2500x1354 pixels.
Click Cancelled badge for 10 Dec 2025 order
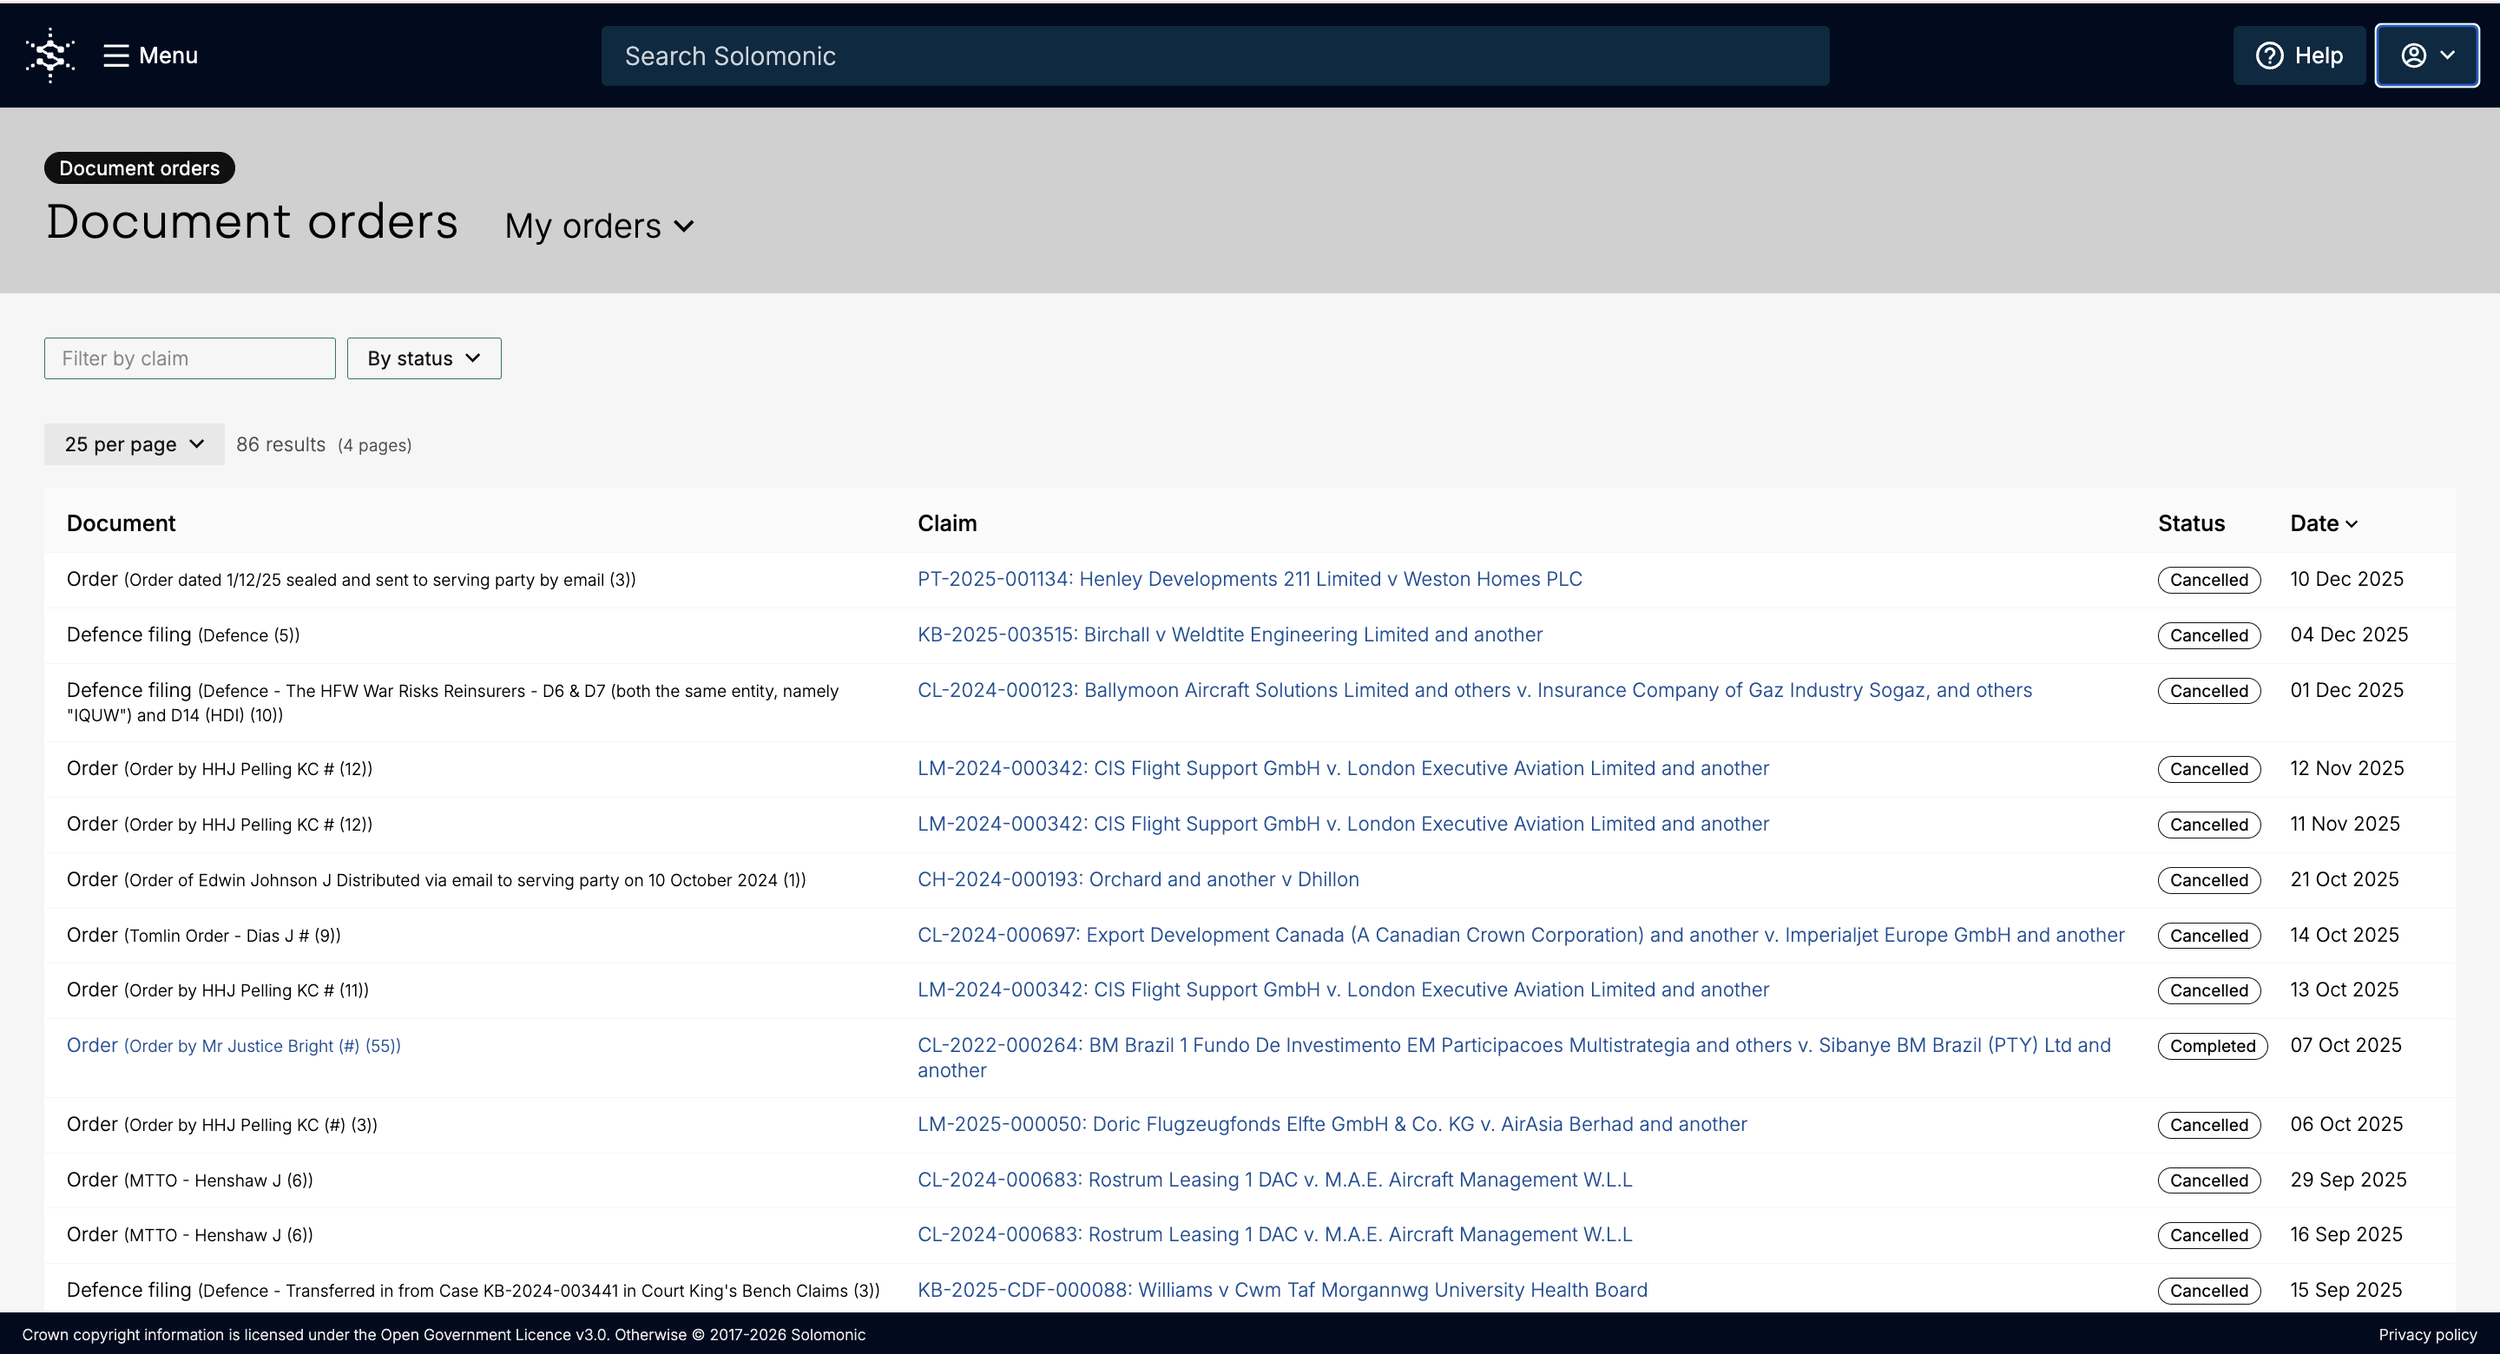click(x=2208, y=580)
